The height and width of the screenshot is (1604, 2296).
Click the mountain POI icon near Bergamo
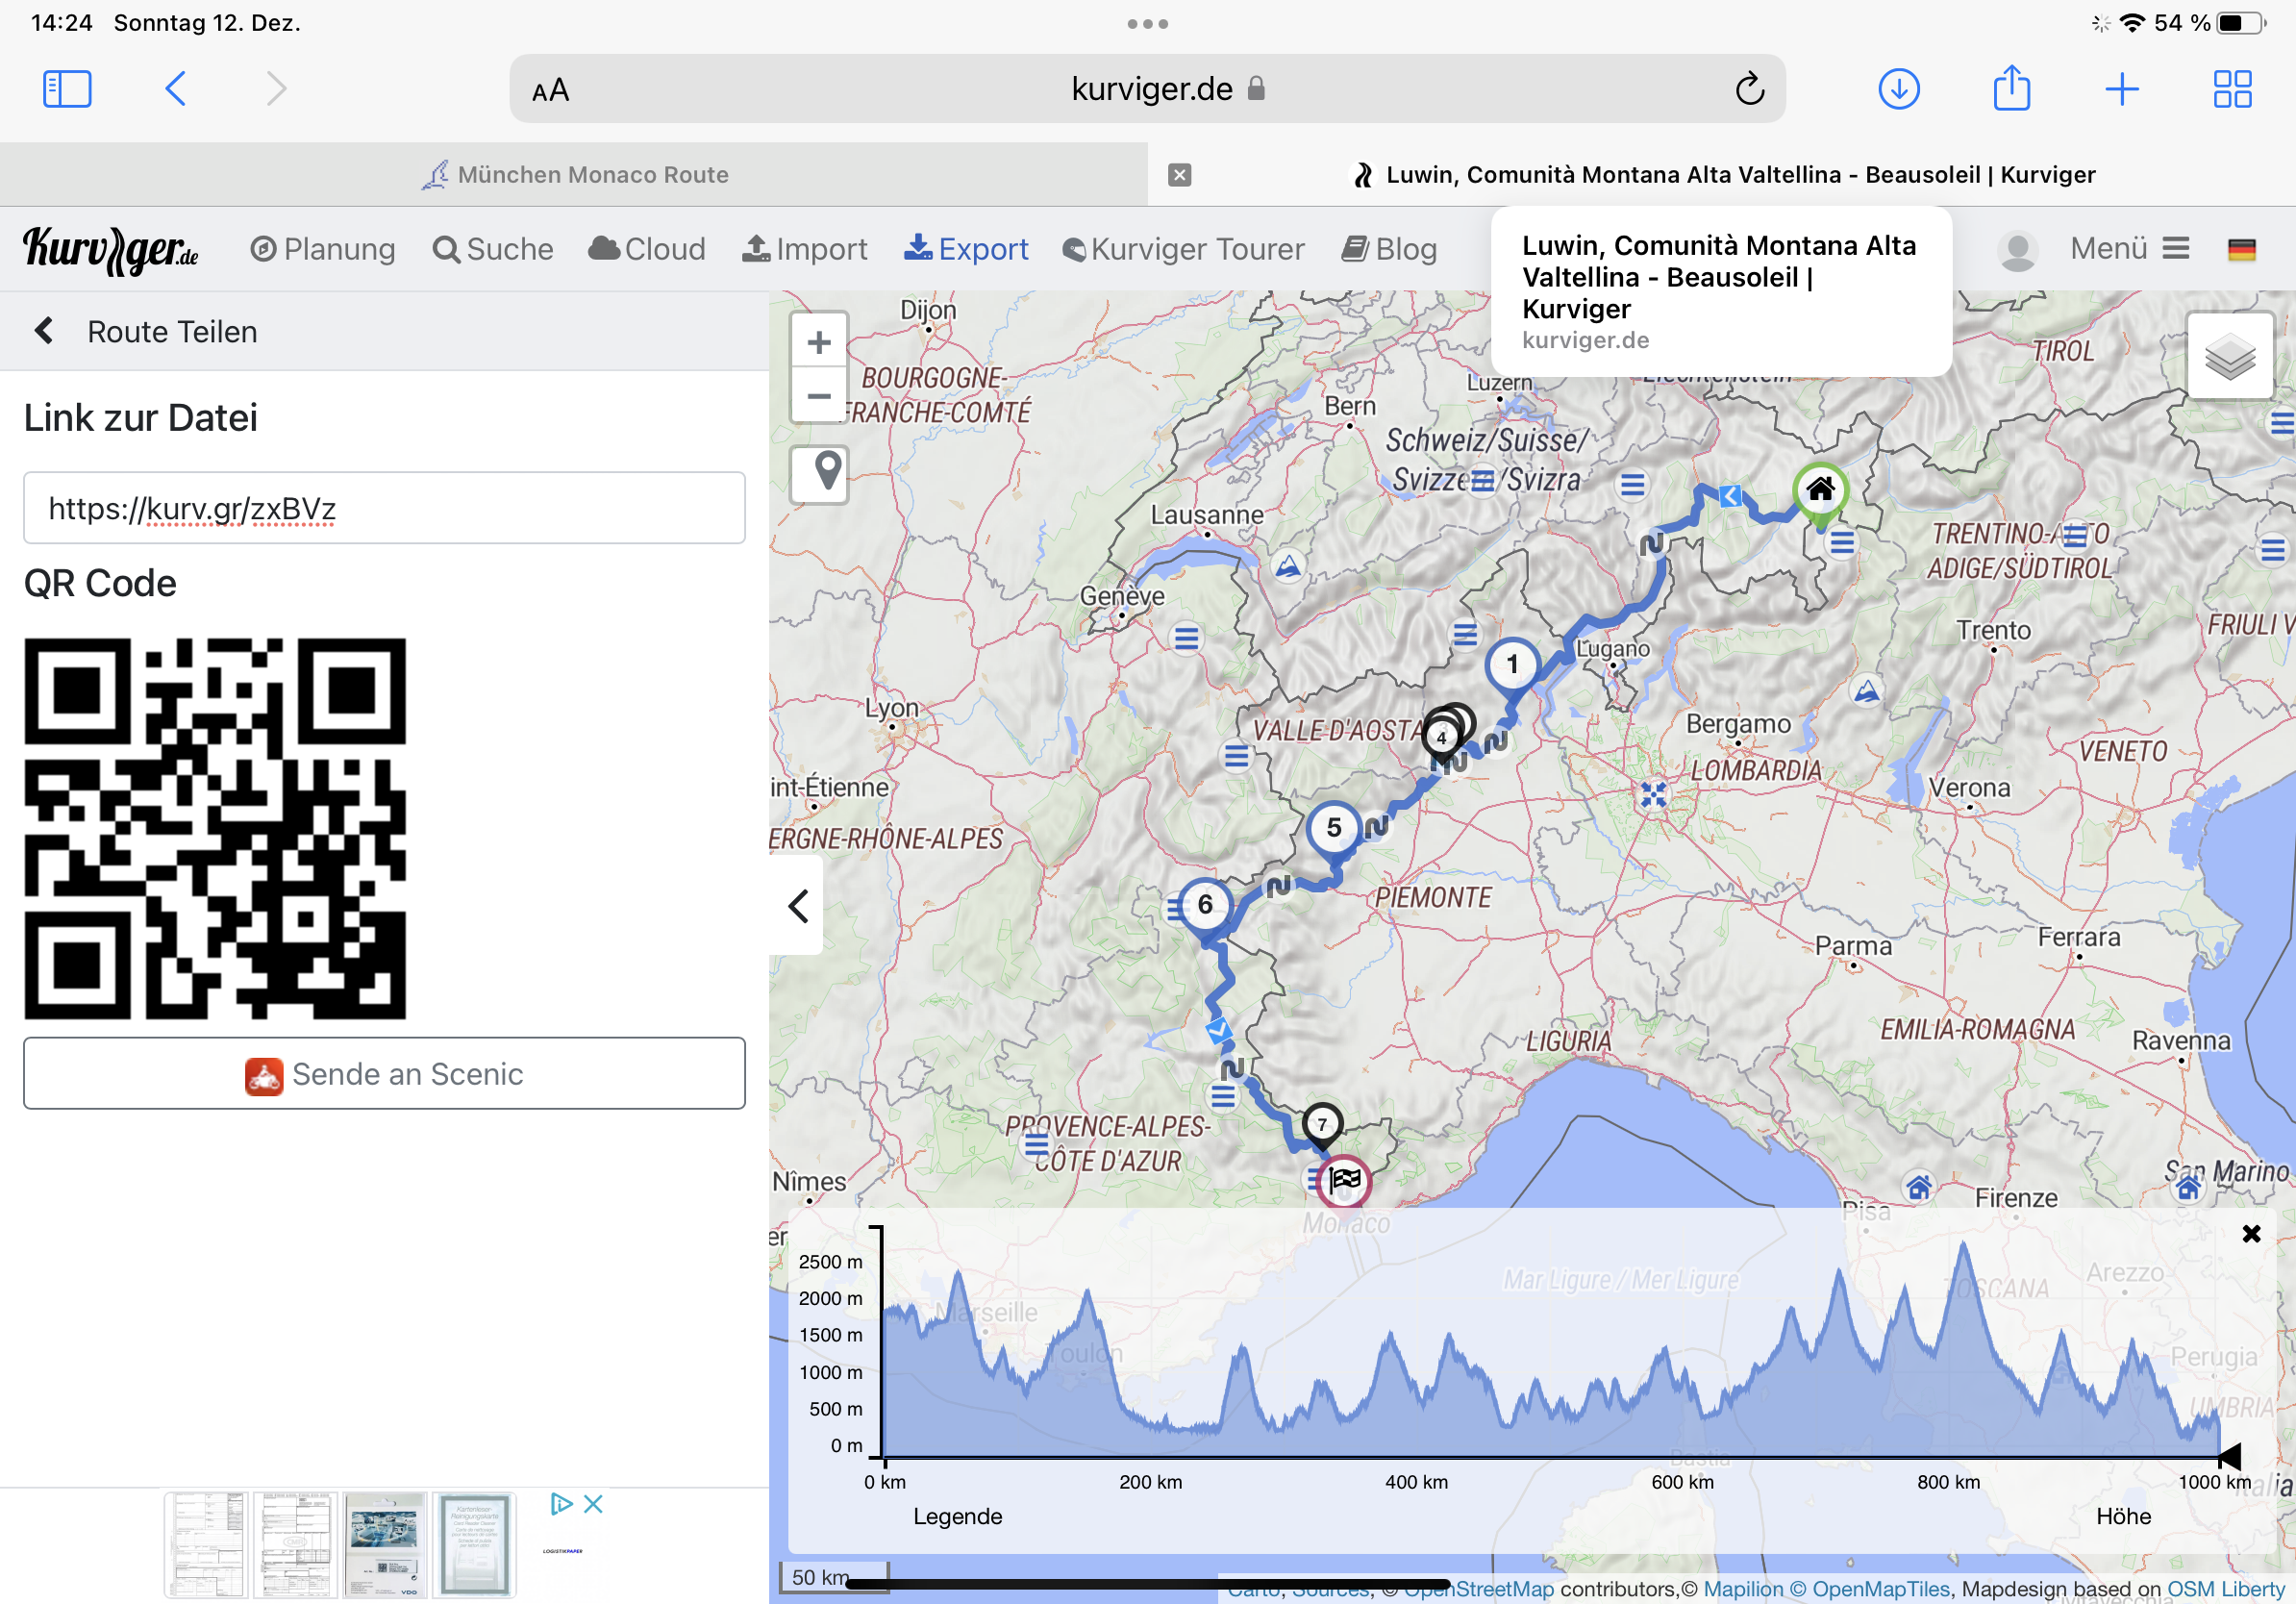[1866, 691]
